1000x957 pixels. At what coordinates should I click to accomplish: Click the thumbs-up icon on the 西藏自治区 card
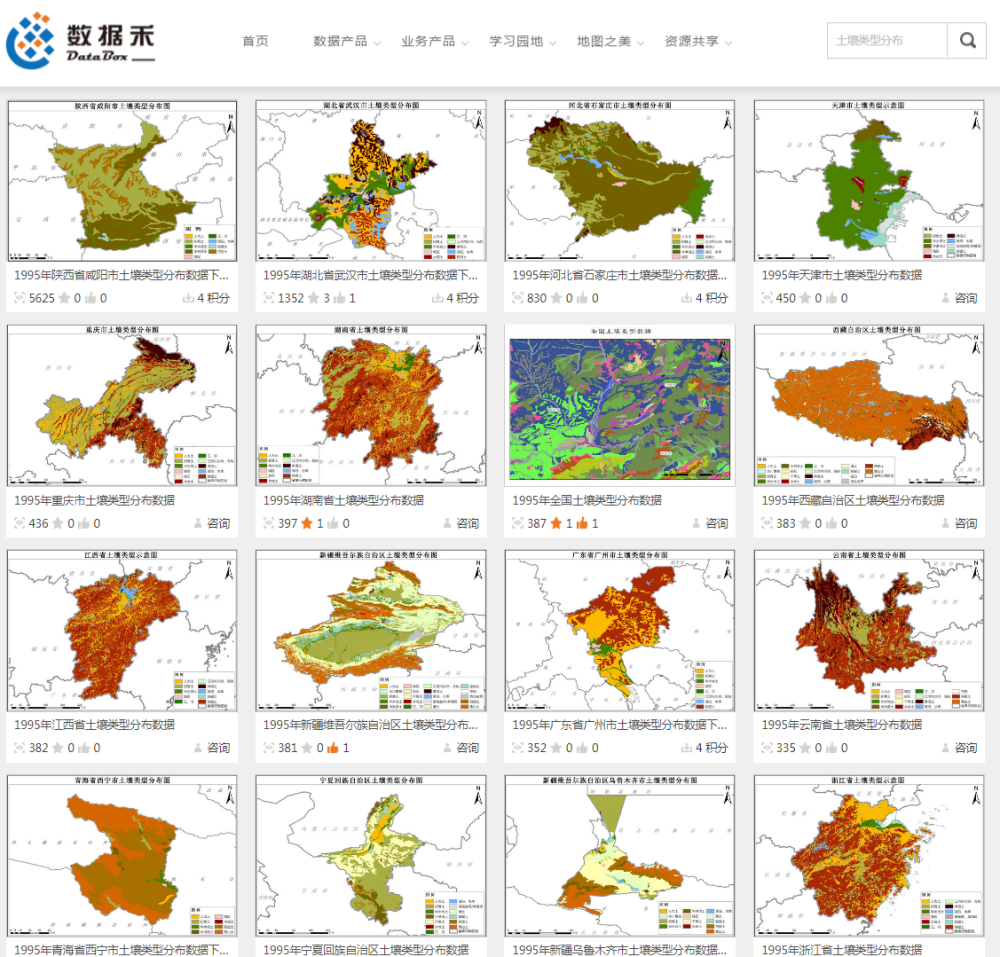[831, 523]
